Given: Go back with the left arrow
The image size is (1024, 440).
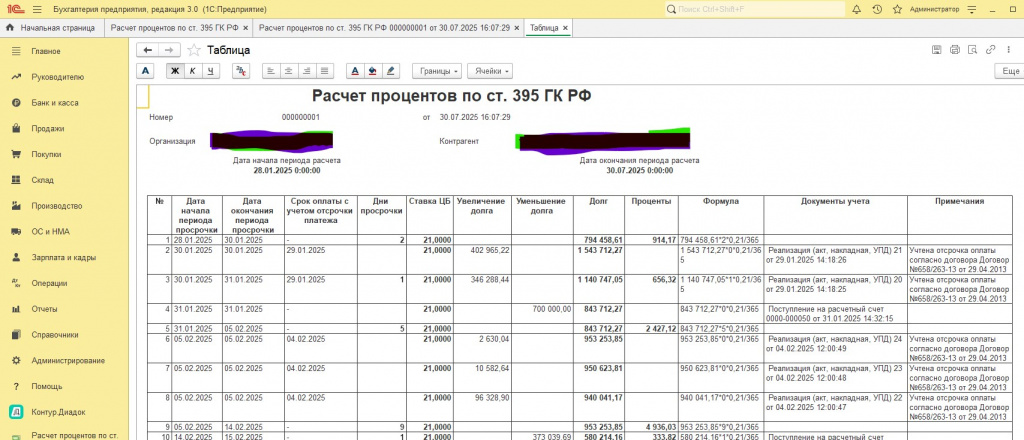Looking at the screenshot, I should [148, 50].
